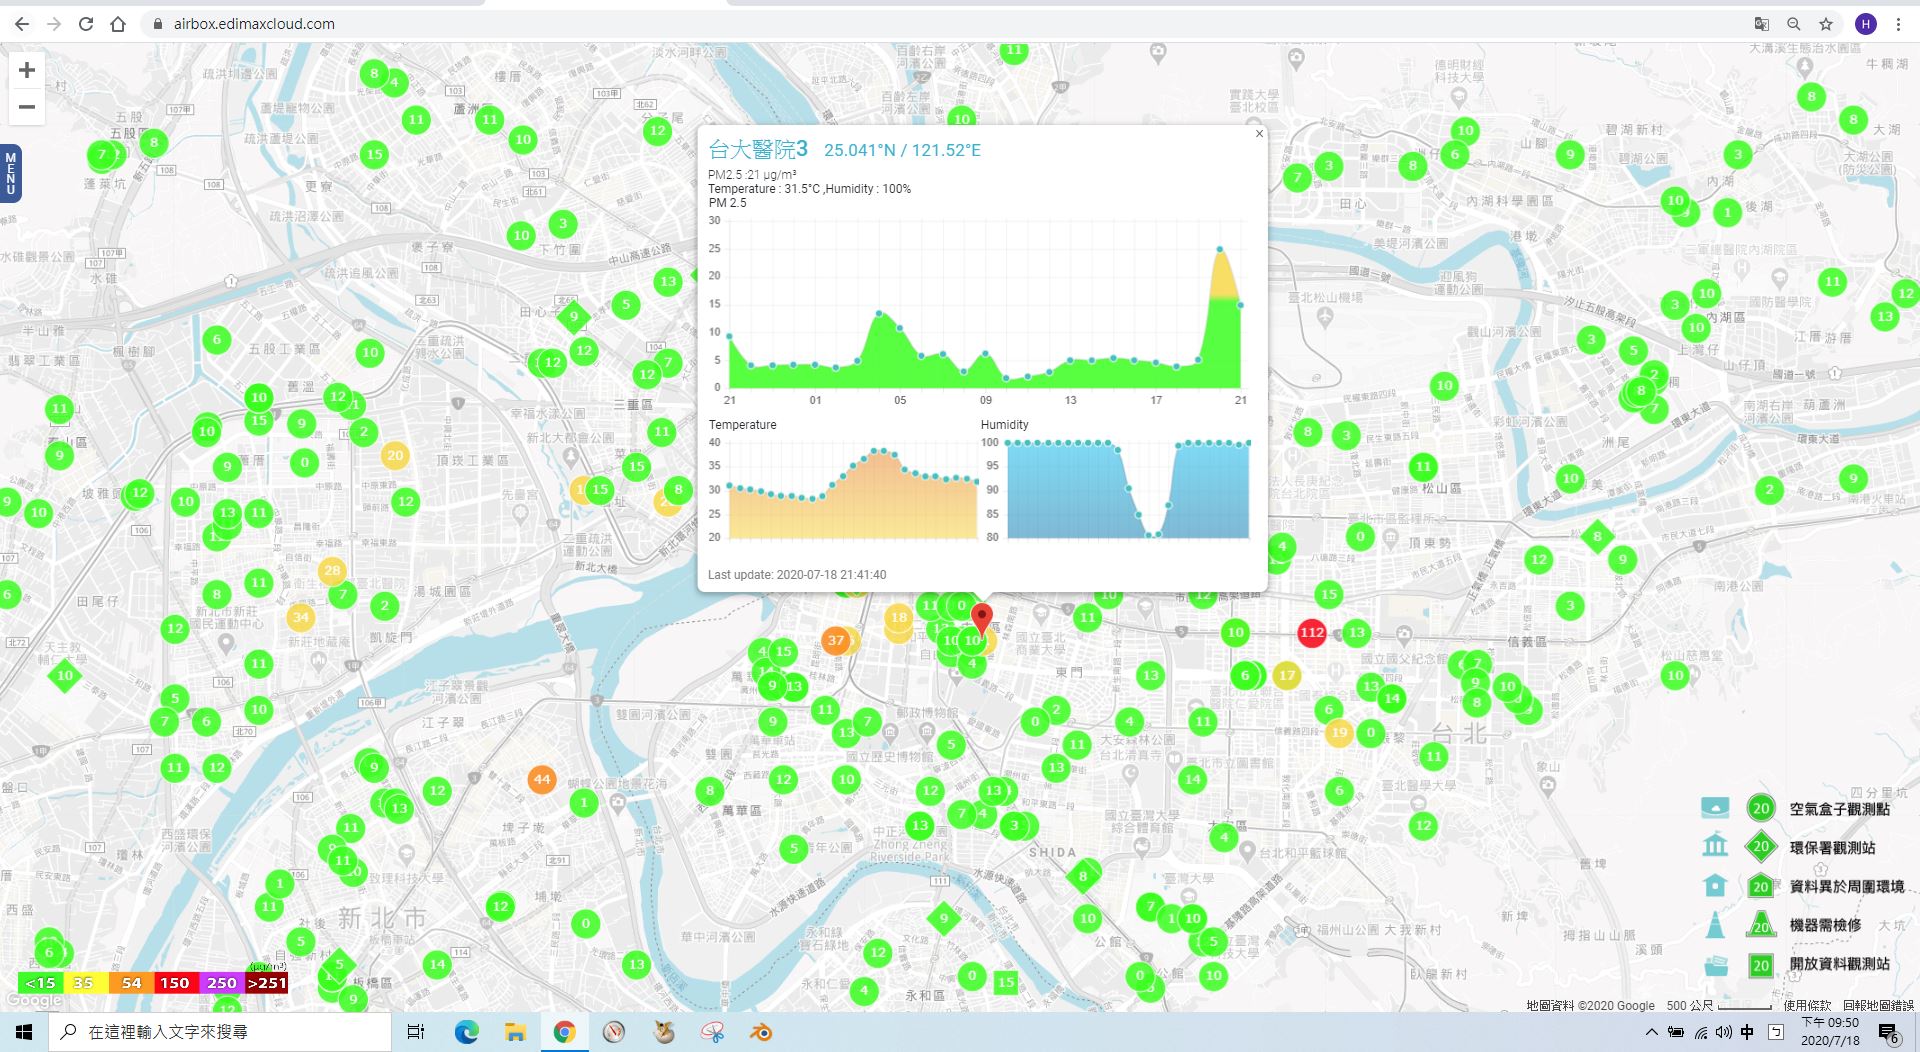1920x1052 pixels.
Task: Click 環保署觀測站 legend label
Action: coord(1832,847)
